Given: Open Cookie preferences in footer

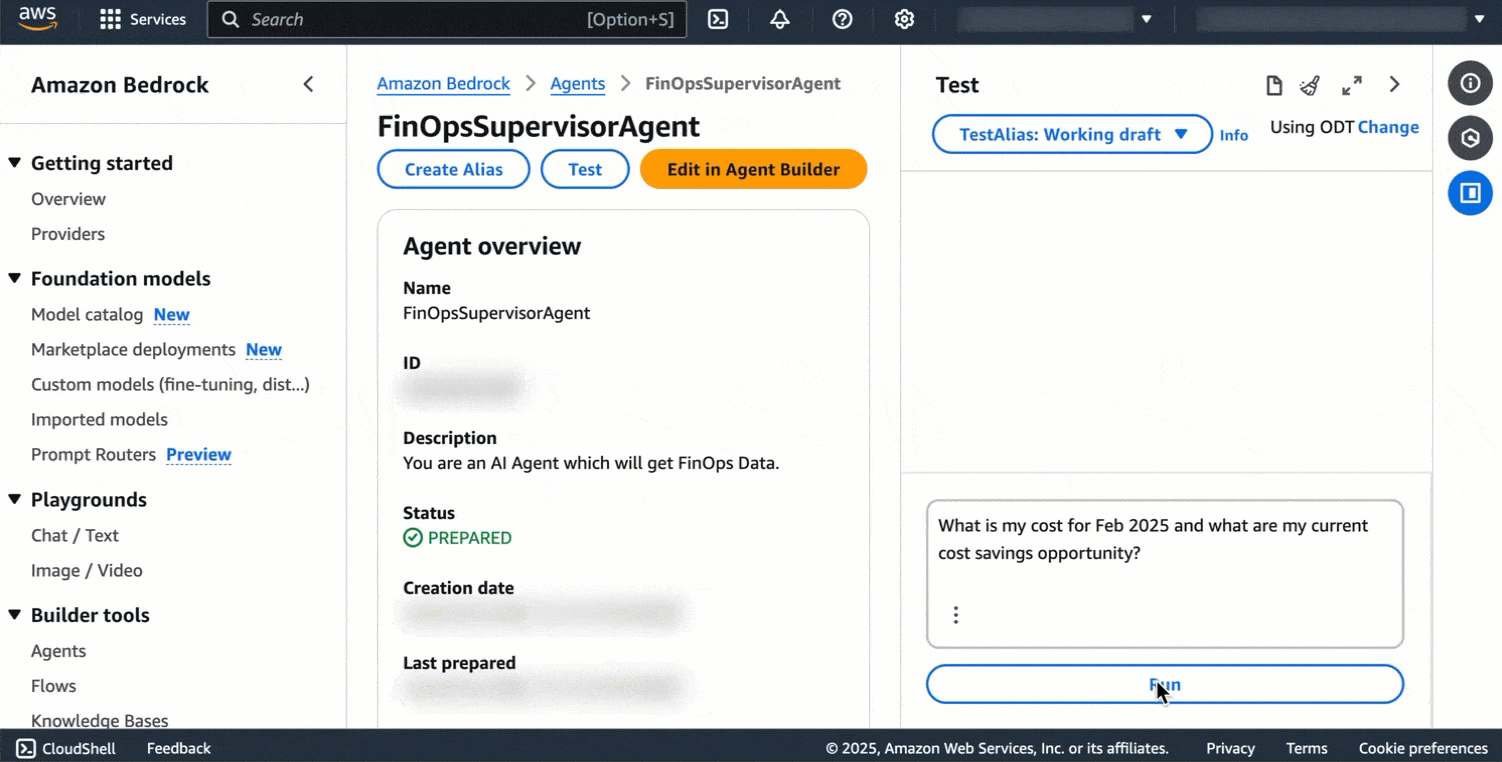Looking at the screenshot, I should [1423, 748].
